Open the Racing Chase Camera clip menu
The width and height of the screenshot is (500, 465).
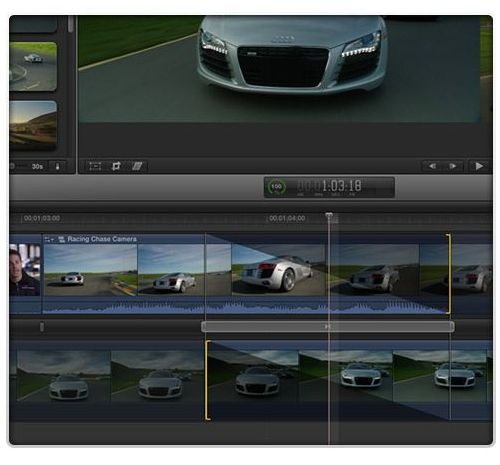49,239
